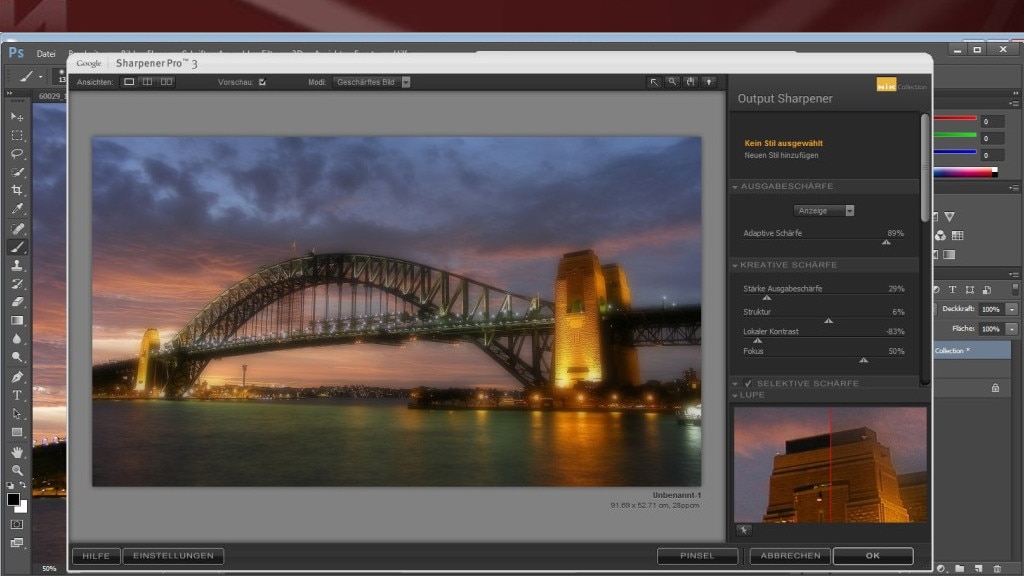The image size is (1024, 576).
Task: Collapse the Kreative Schärfe section
Action: (735, 265)
